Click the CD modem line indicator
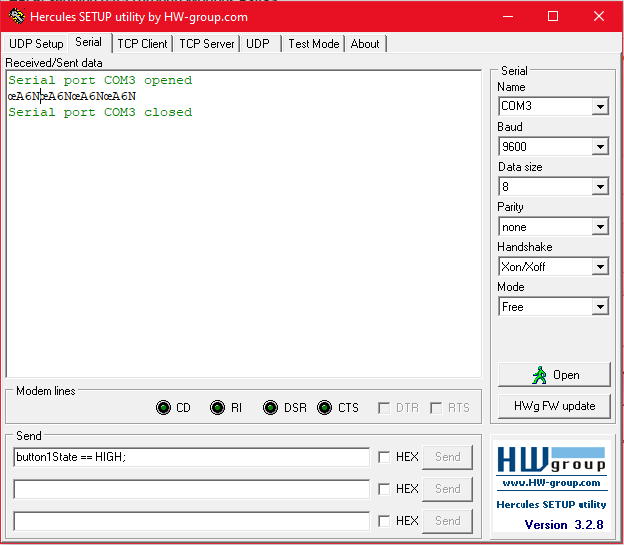The height and width of the screenshot is (545, 624). pos(163,408)
